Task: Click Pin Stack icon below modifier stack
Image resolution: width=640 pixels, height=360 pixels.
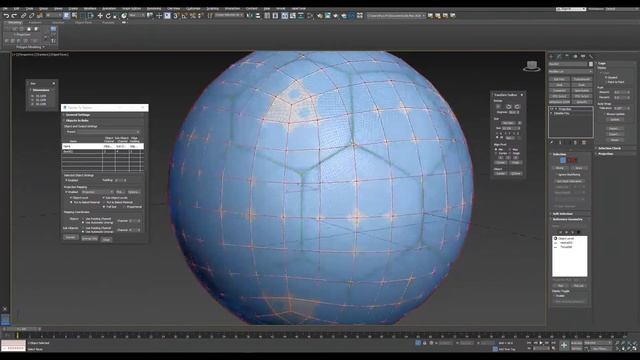Action: 551,142
